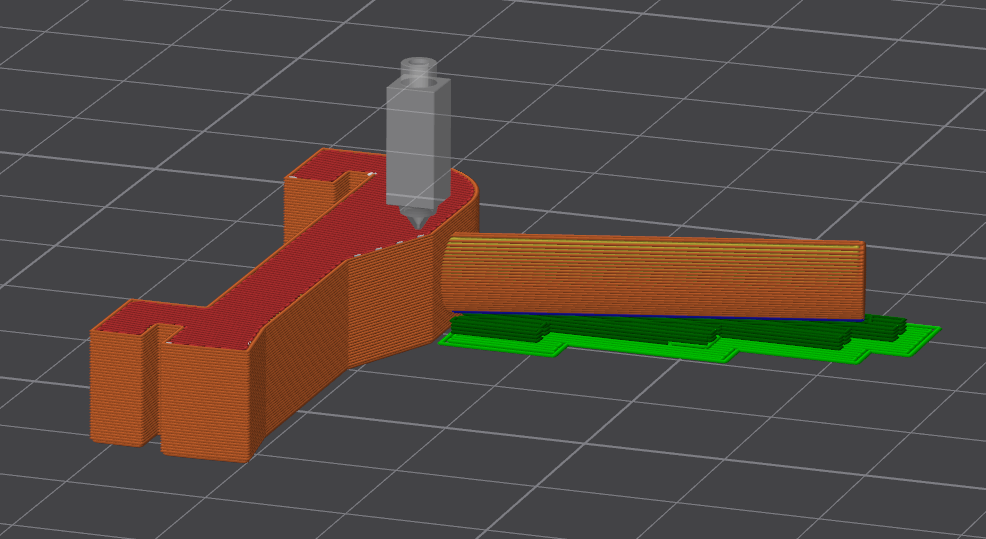Click the blue support interface layer

tap(657, 314)
